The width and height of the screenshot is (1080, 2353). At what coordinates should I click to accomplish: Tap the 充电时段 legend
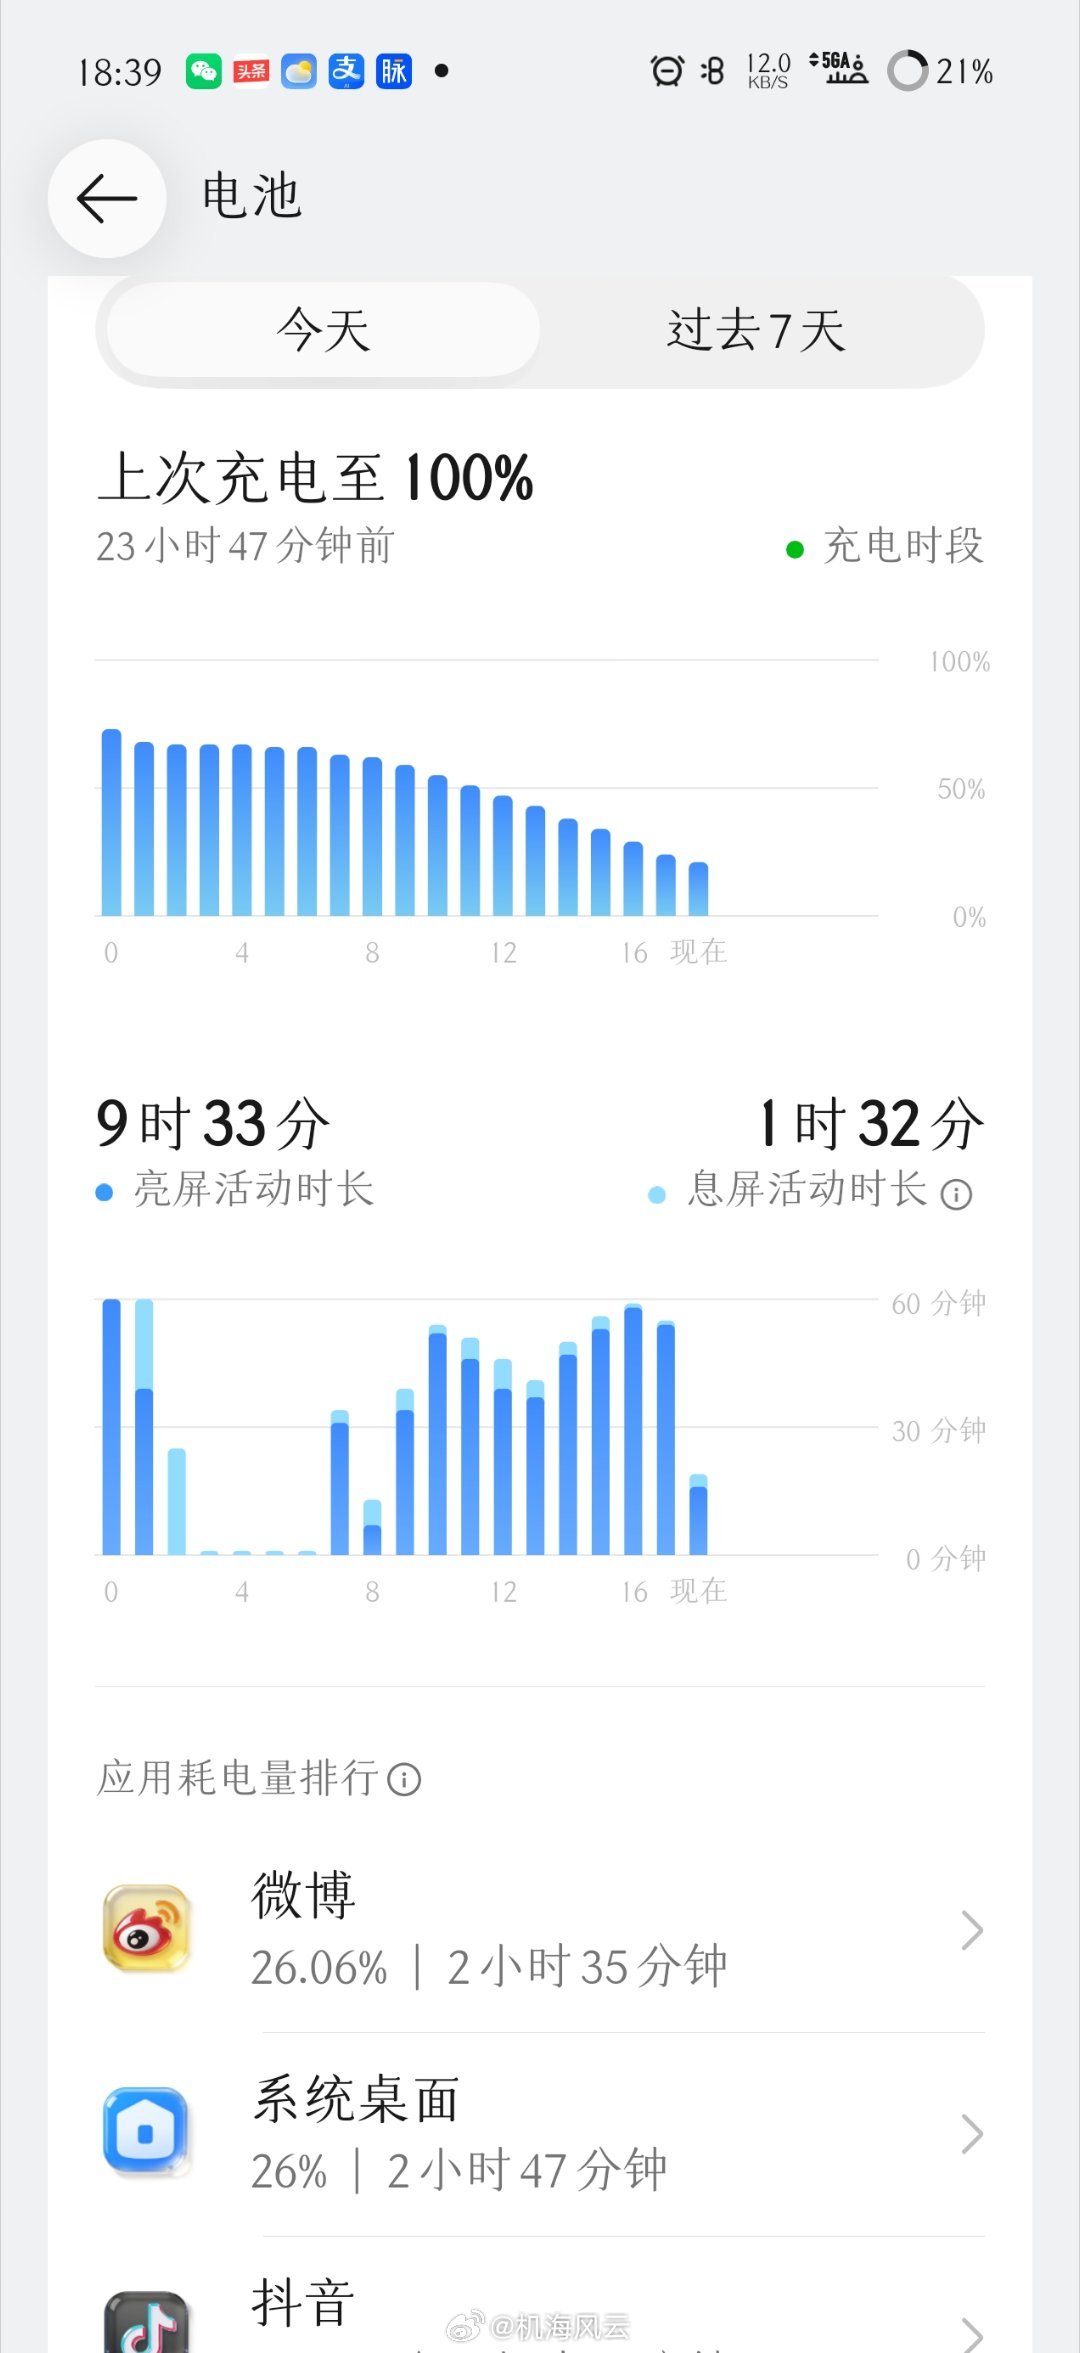pyautogui.click(x=886, y=547)
